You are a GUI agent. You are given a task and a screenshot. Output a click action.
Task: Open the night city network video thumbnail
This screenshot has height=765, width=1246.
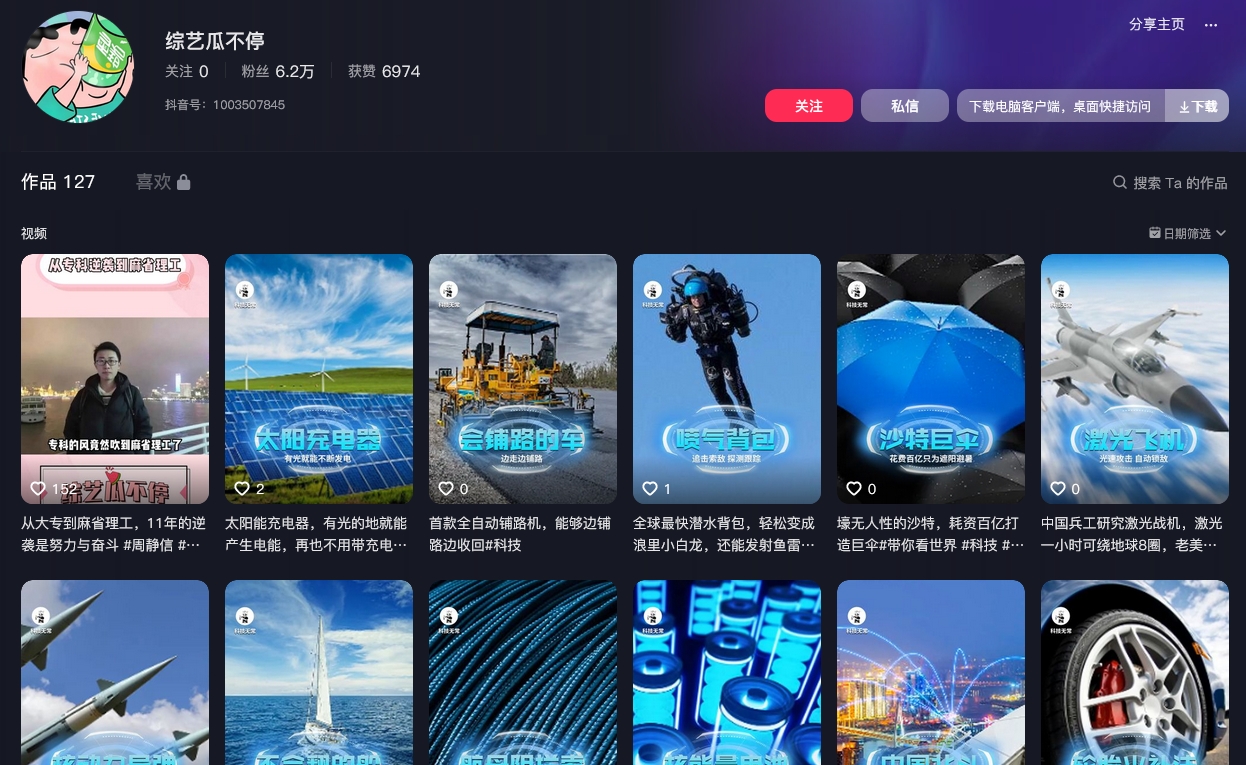point(931,672)
